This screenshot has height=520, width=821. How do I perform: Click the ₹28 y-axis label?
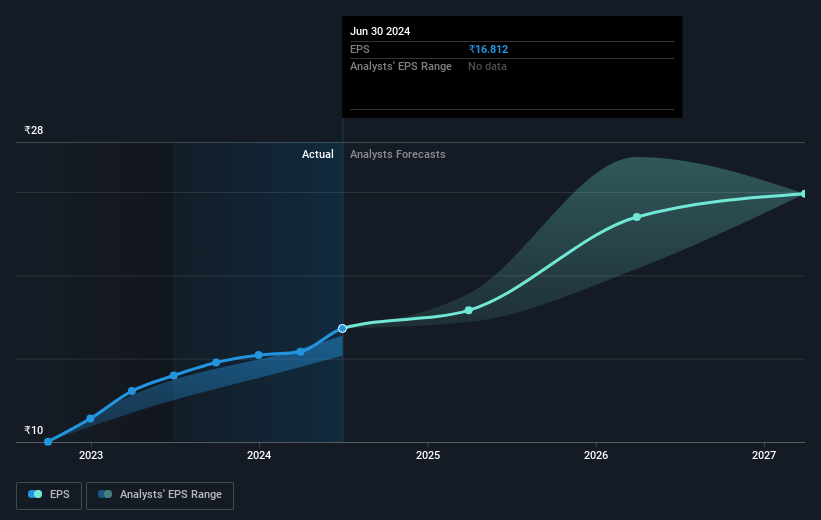point(34,130)
